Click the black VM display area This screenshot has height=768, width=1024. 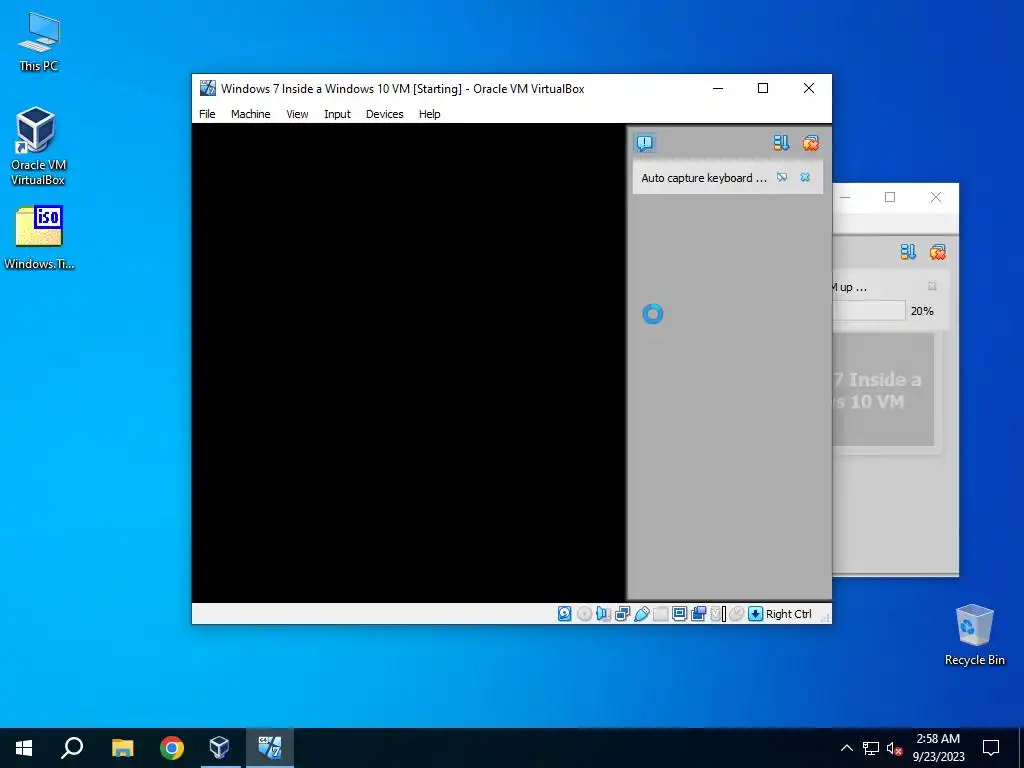409,362
